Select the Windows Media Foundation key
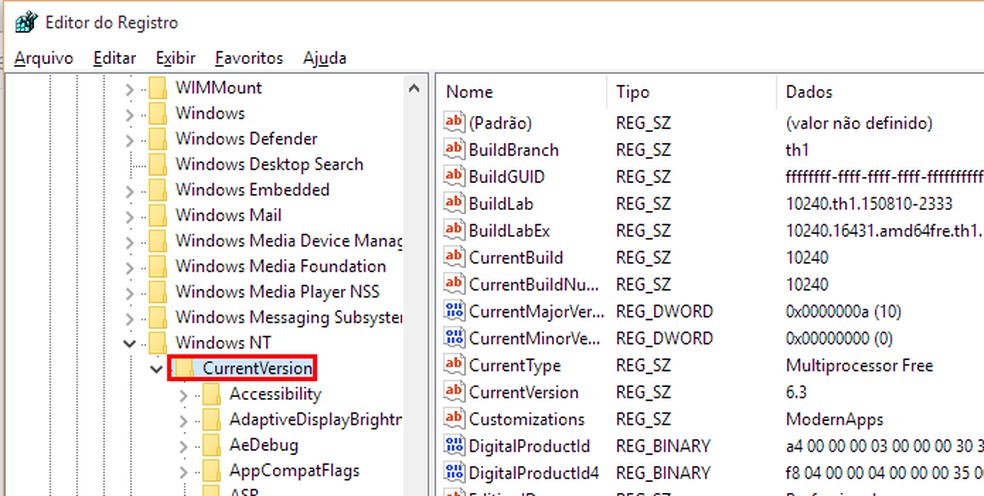The width and height of the screenshot is (984, 496). point(280,266)
